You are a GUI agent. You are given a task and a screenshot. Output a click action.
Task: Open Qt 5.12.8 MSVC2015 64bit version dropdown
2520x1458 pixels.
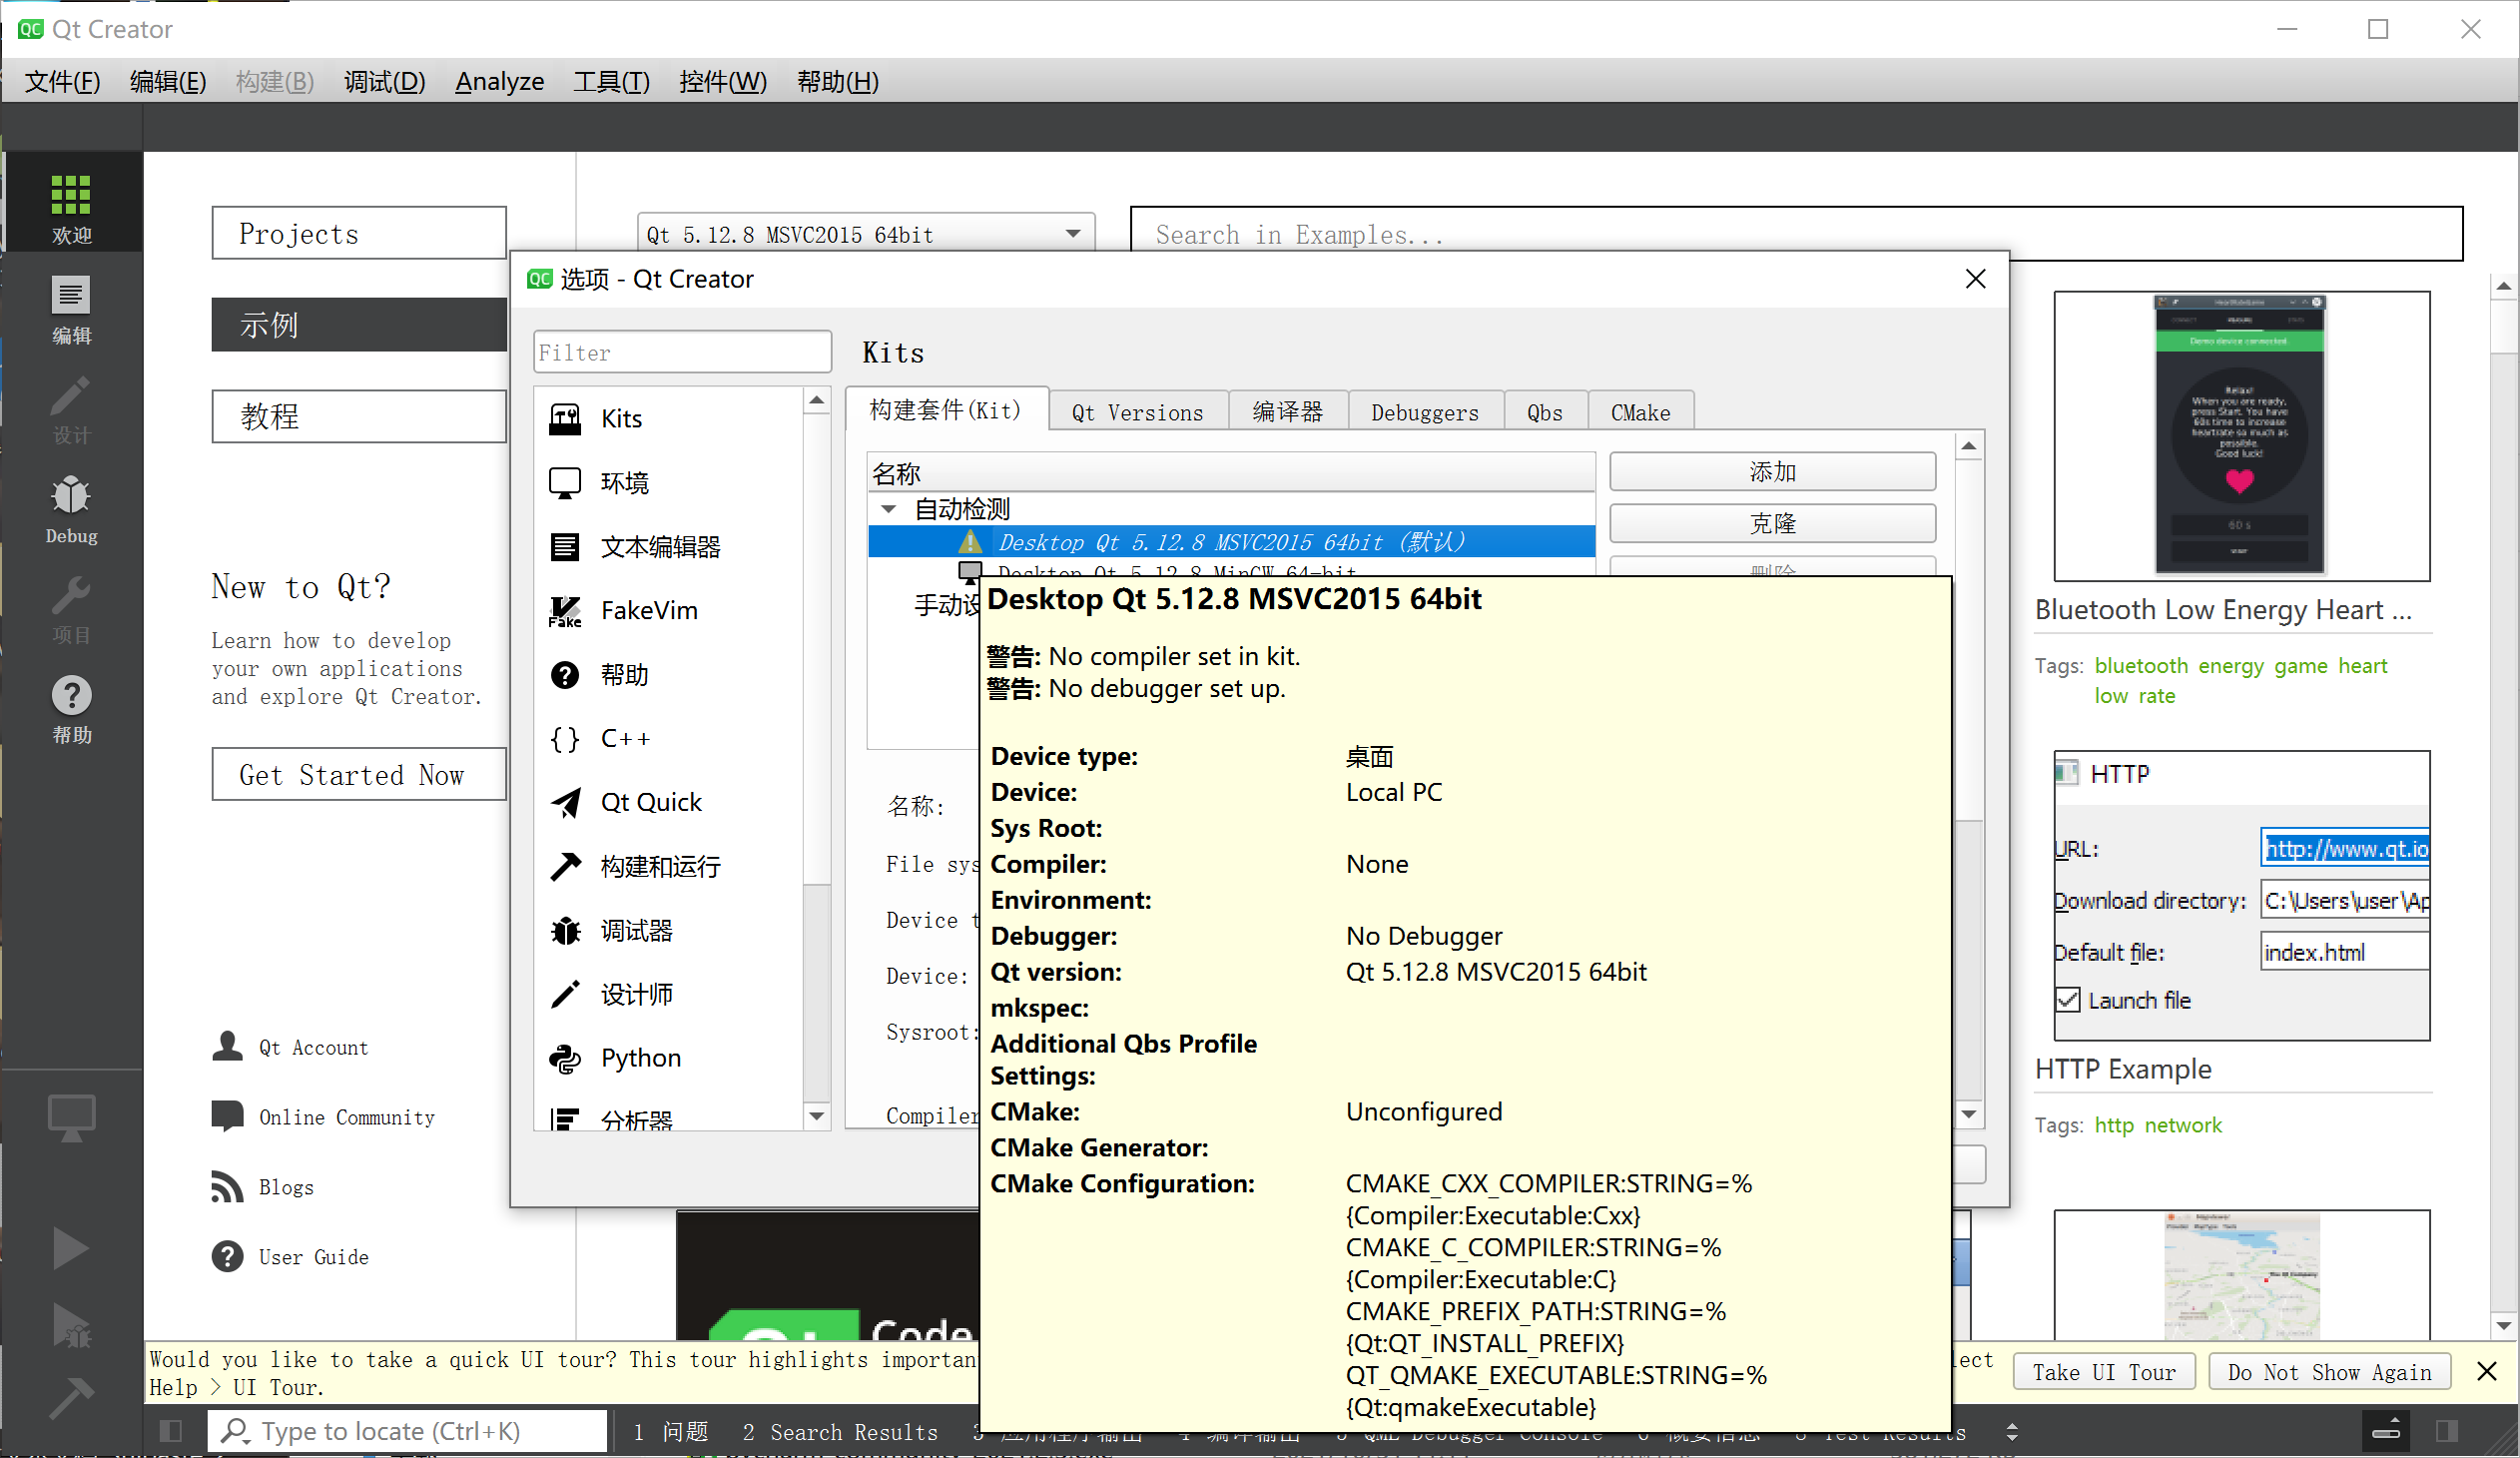click(866, 234)
